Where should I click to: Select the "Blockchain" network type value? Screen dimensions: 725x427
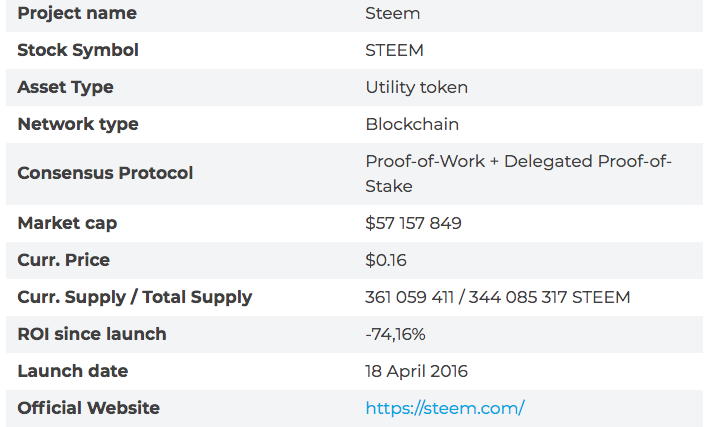click(x=413, y=124)
